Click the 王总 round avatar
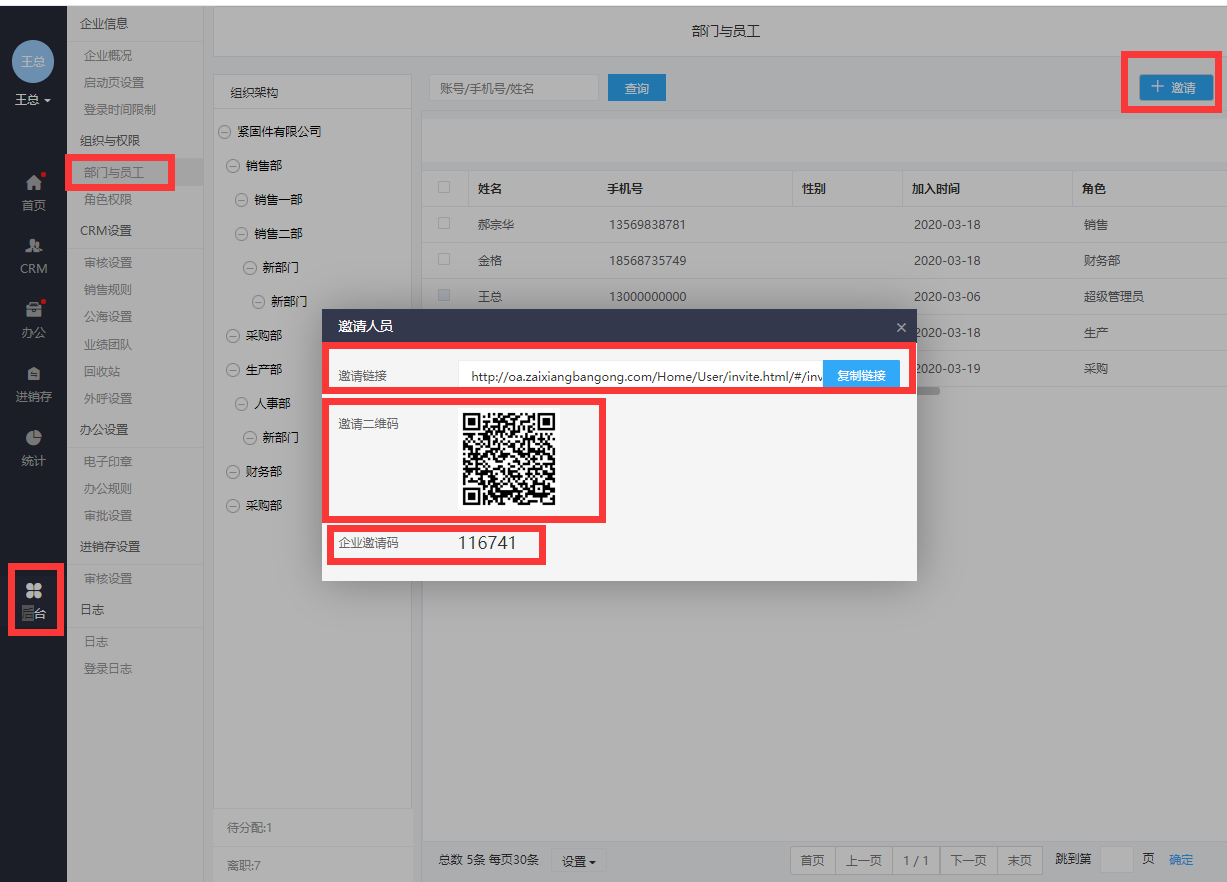Viewport: 1227px width, 882px height. (x=33, y=62)
